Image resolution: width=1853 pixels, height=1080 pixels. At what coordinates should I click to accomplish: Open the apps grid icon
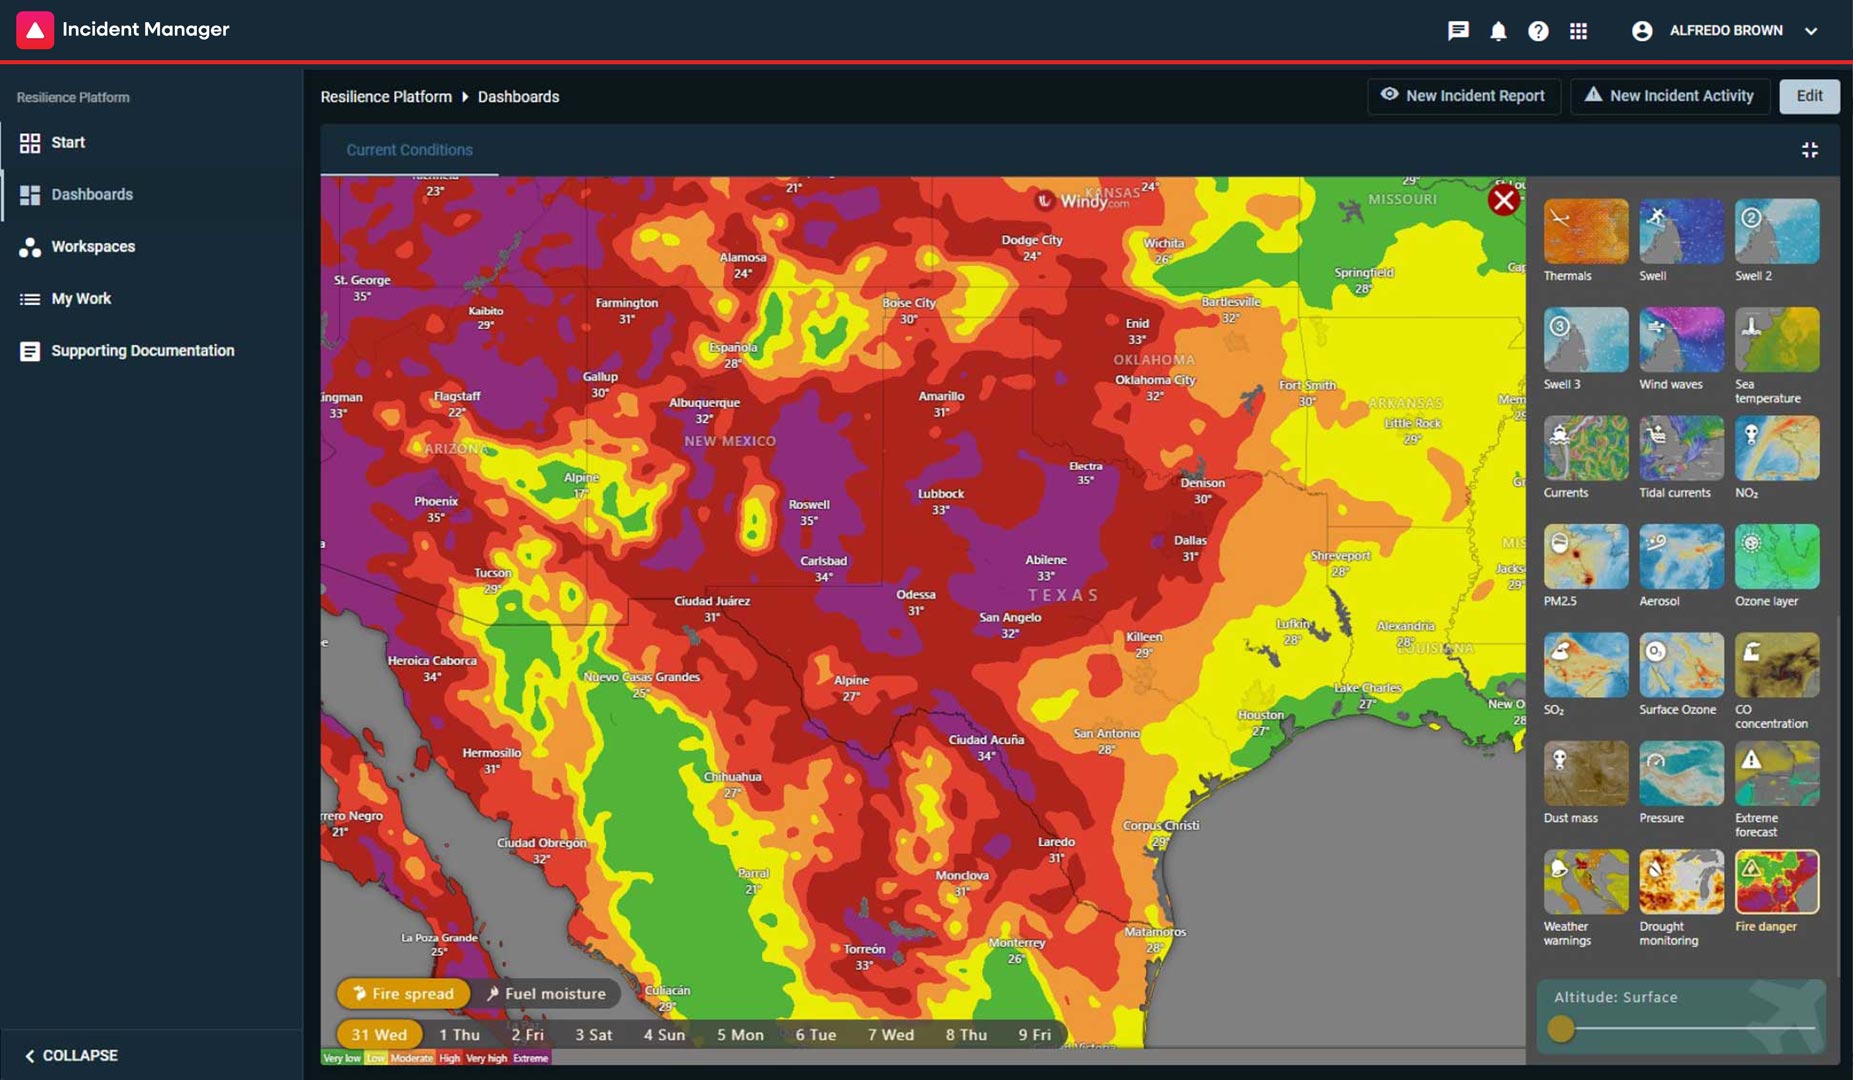1578,31
